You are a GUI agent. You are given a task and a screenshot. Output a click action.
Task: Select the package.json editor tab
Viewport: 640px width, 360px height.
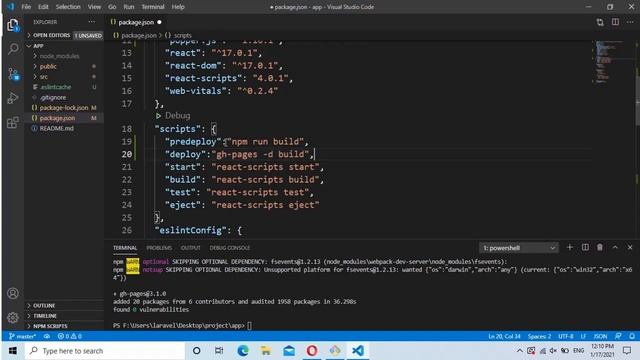(x=136, y=22)
